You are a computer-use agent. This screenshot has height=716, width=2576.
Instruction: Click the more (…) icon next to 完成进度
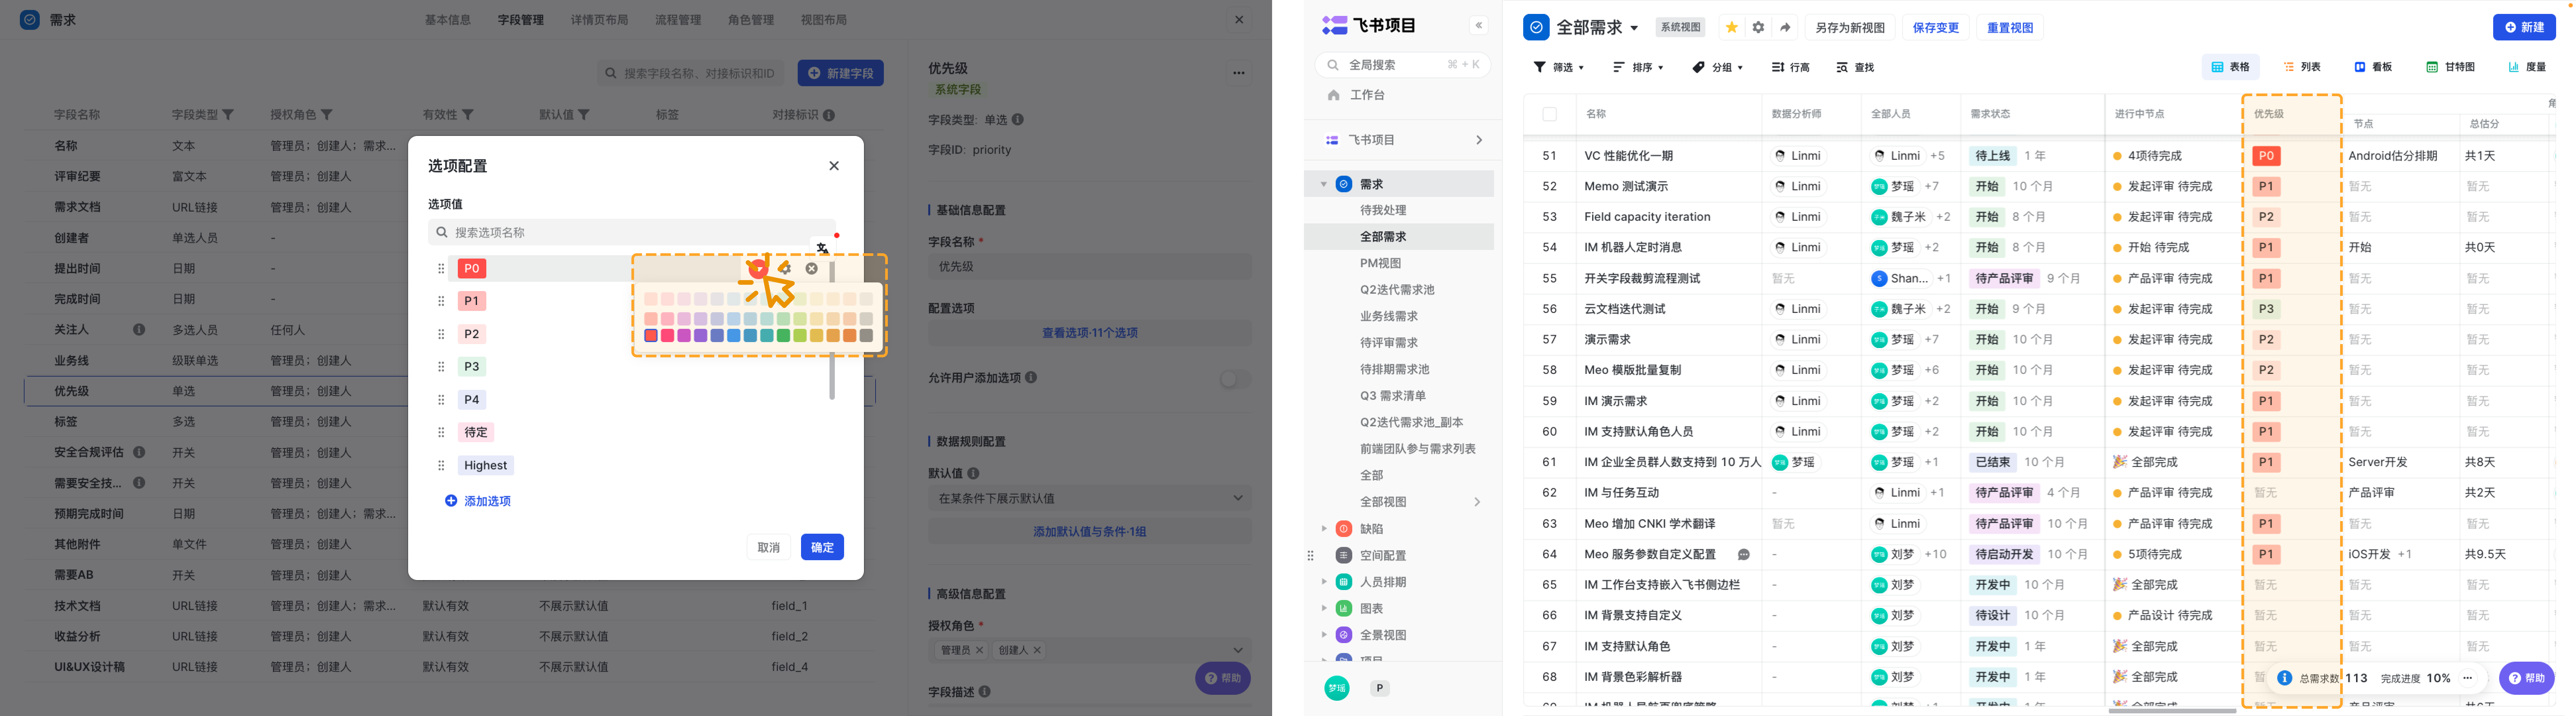pyautogui.click(x=2468, y=678)
